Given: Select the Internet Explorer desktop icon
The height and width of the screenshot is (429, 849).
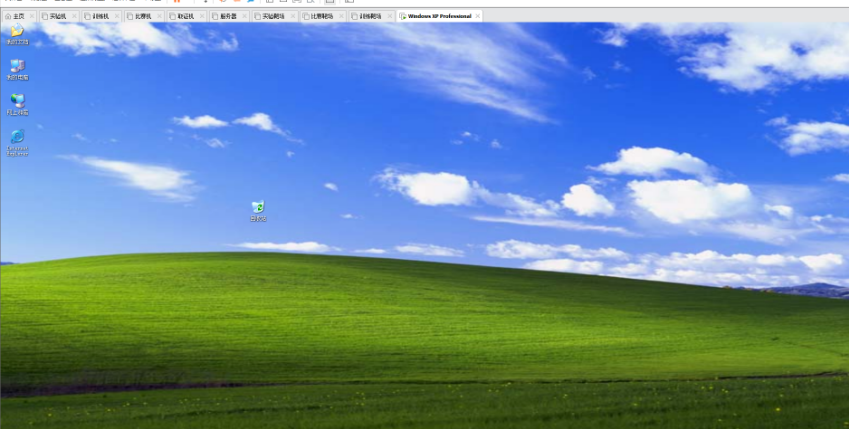Looking at the screenshot, I should [x=17, y=142].
